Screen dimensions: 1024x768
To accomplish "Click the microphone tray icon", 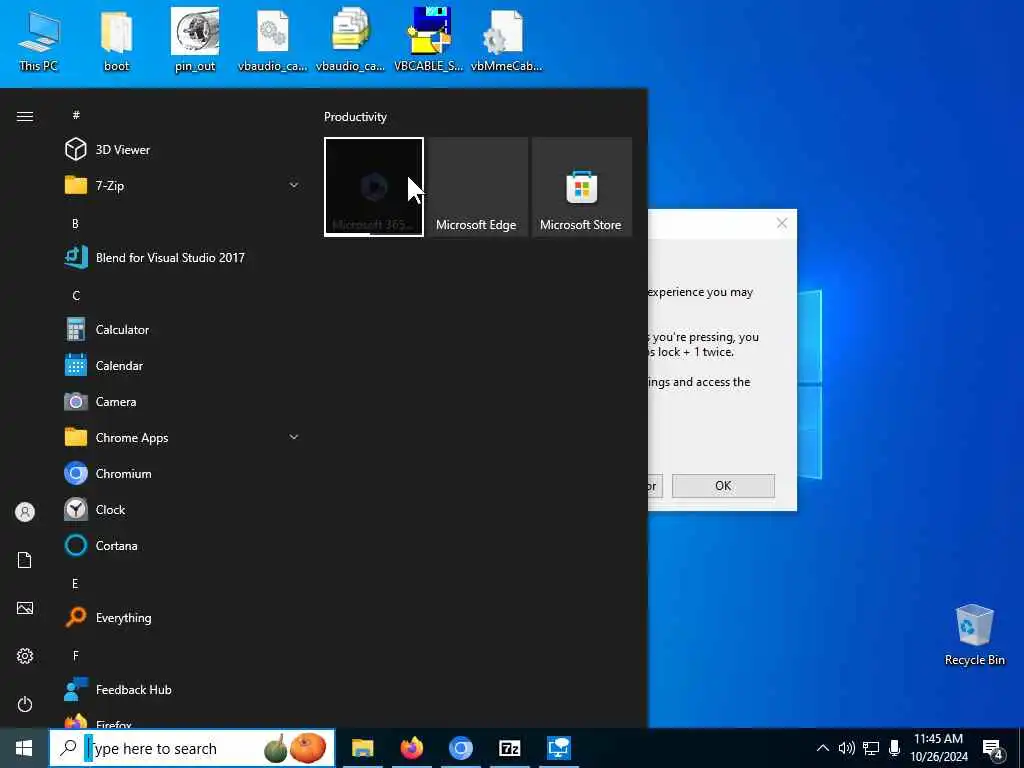I will point(895,748).
